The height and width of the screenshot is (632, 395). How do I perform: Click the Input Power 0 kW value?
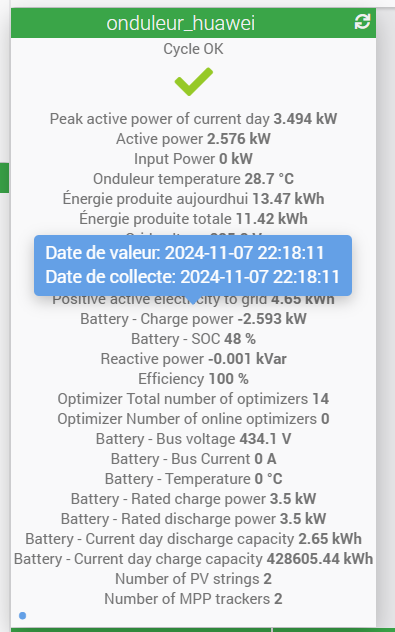pos(236,159)
